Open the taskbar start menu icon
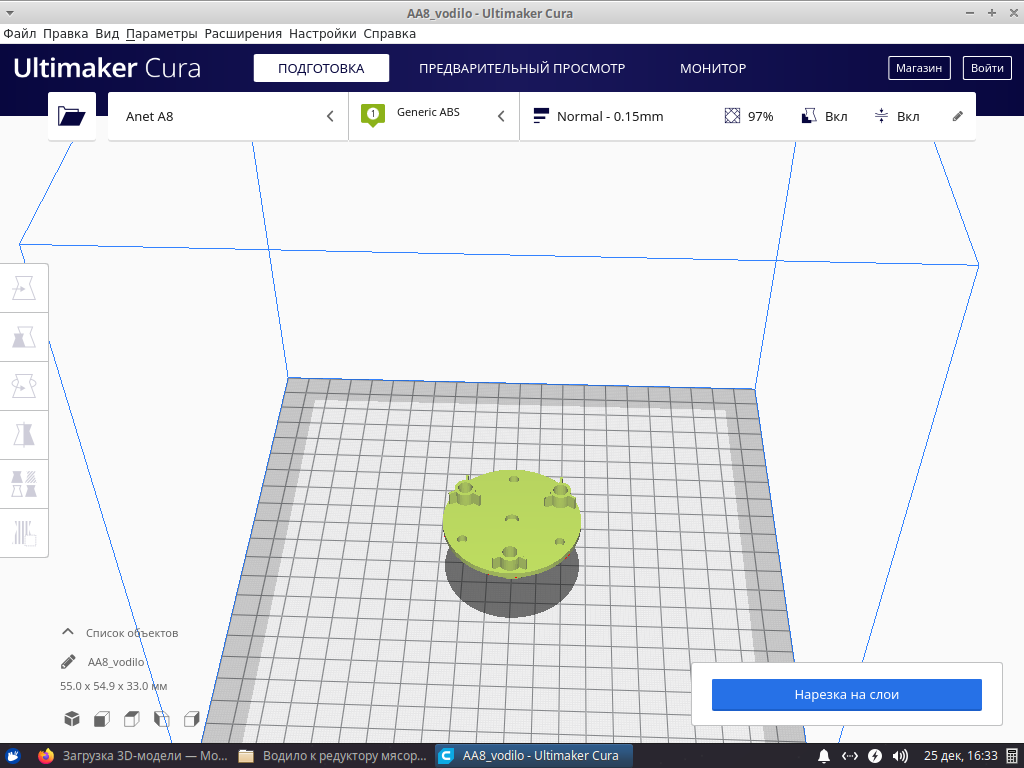This screenshot has width=1024, height=768. click(13, 756)
